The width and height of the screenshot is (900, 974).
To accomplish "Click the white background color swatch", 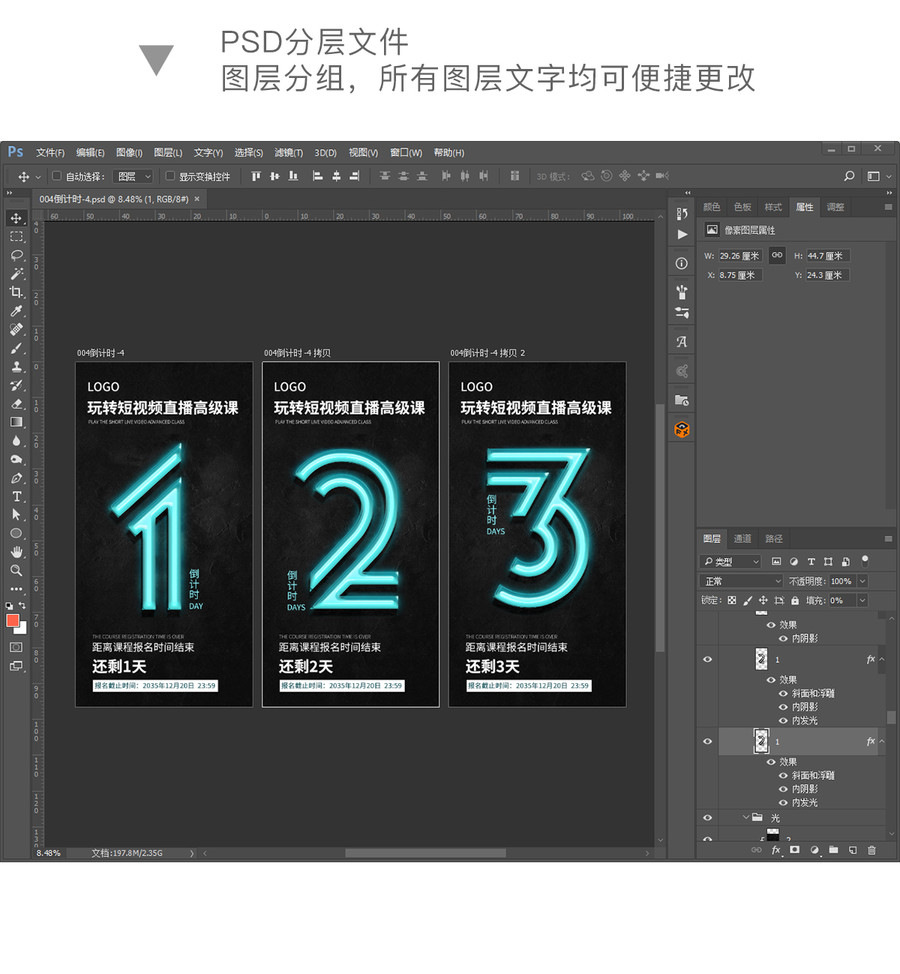I will coord(22,629).
